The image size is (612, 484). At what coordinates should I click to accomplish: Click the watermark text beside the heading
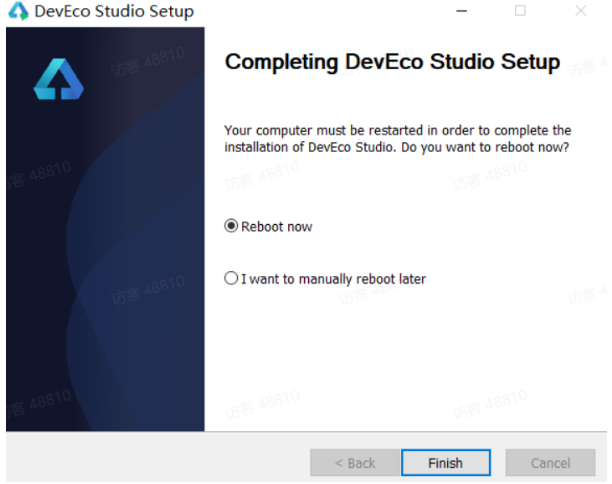tap(585, 66)
